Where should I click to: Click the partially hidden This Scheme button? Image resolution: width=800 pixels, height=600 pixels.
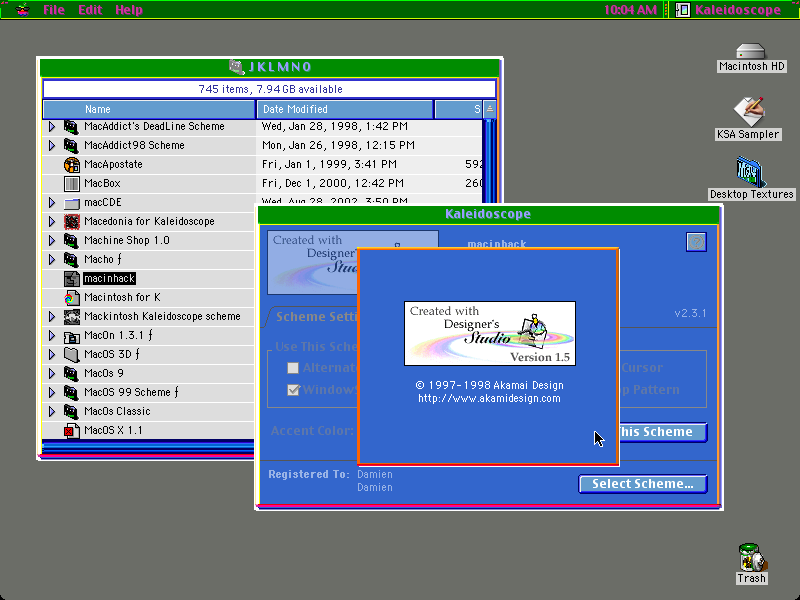click(x=663, y=432)
